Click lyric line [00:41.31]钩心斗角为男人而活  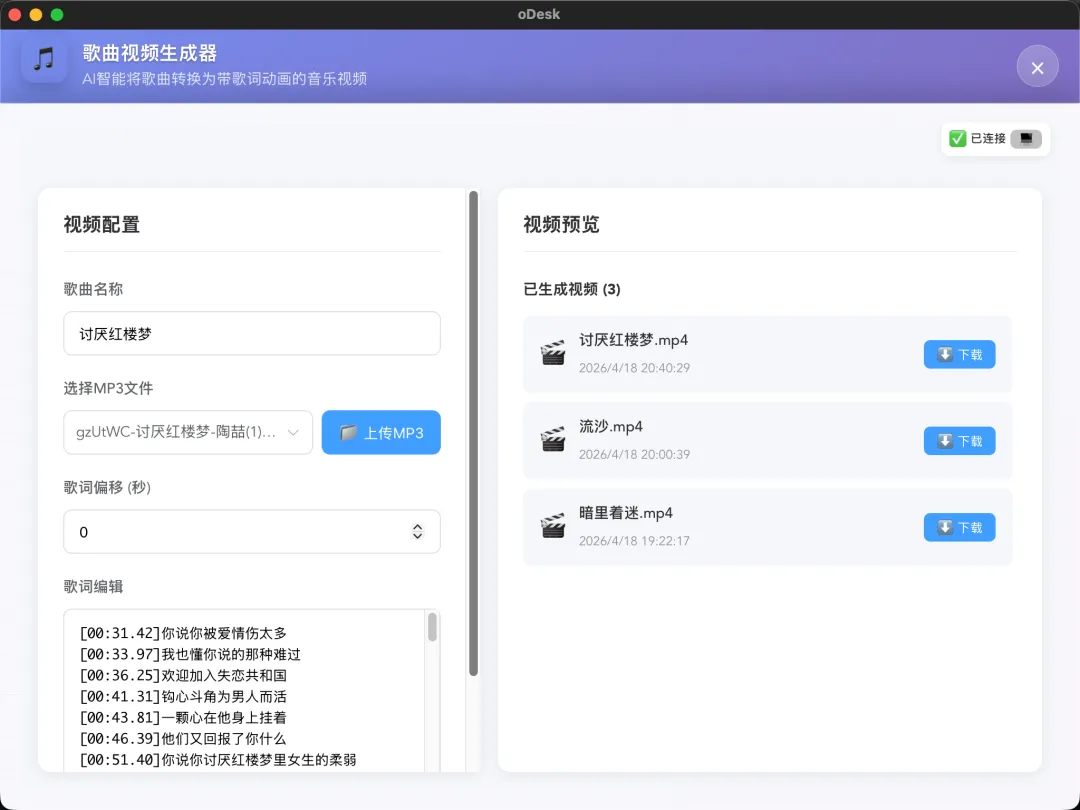[x=183, y=697]
